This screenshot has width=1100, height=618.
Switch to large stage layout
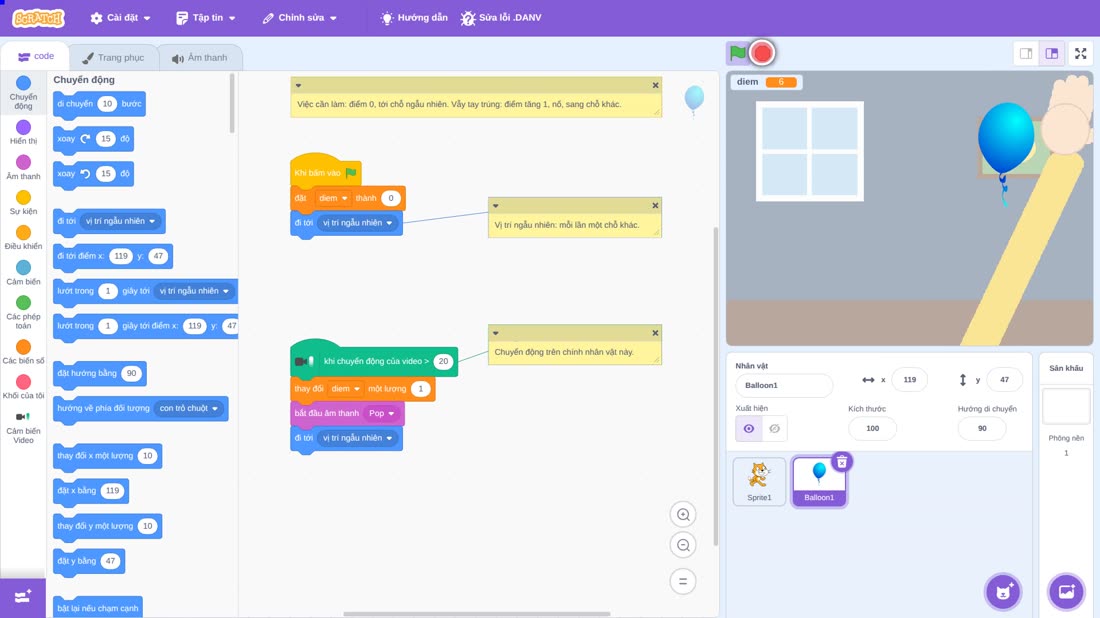[x=1052, y=53]
